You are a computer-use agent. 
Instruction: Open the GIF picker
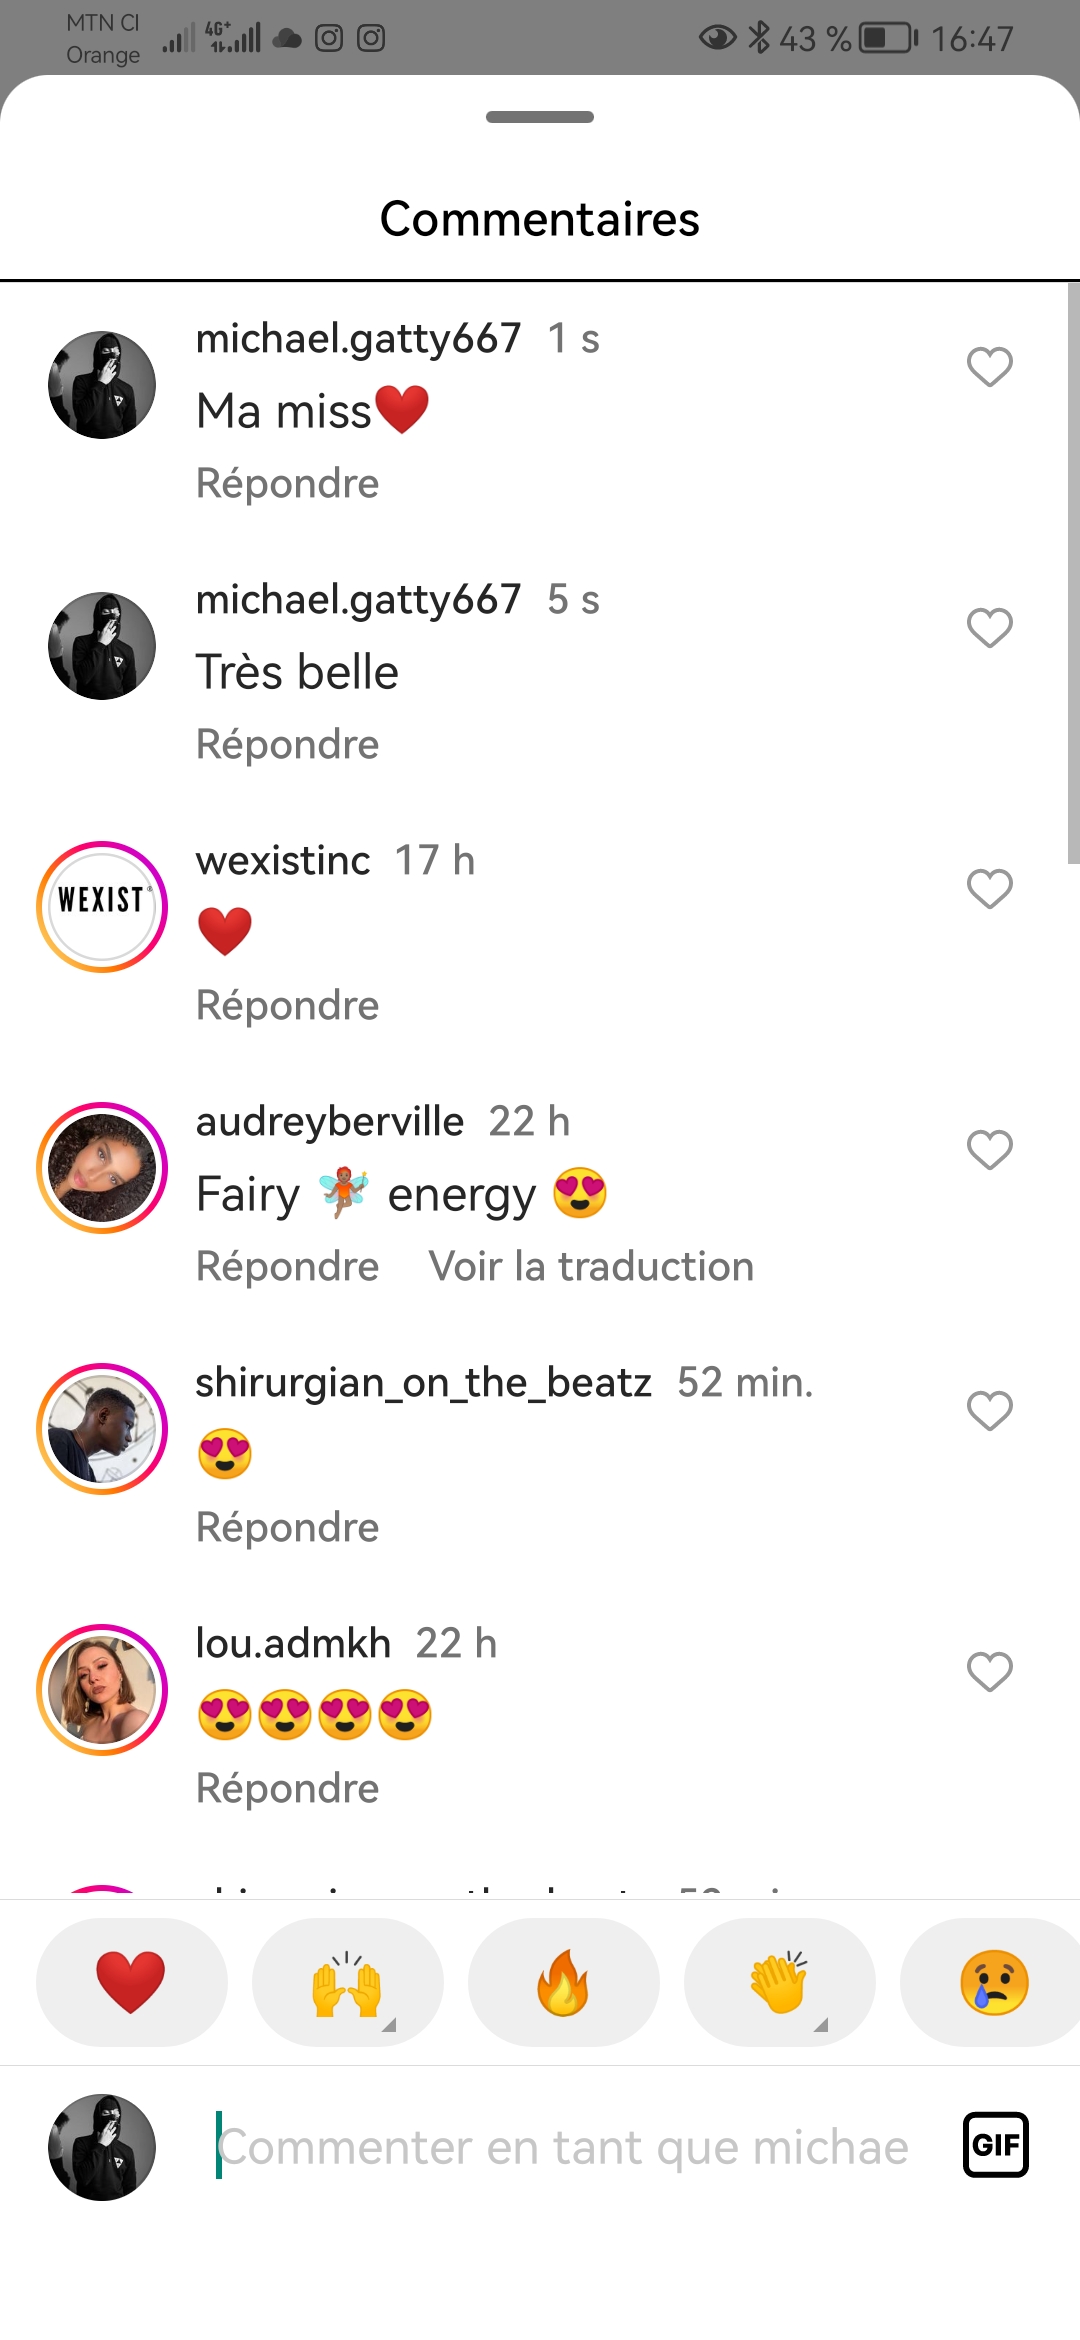[995, 2145]
